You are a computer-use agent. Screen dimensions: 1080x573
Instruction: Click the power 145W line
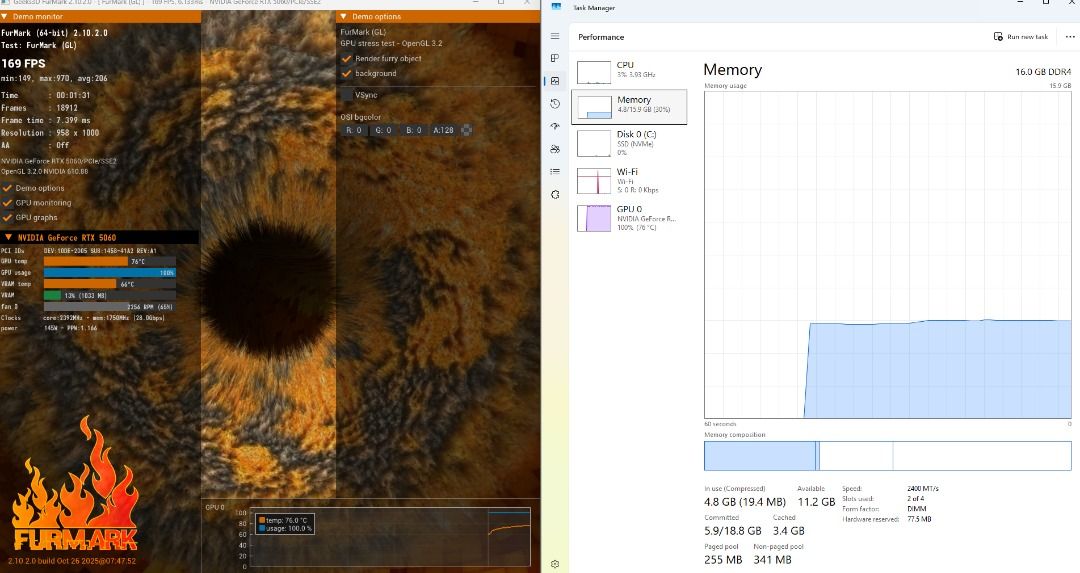click(50, 329)
